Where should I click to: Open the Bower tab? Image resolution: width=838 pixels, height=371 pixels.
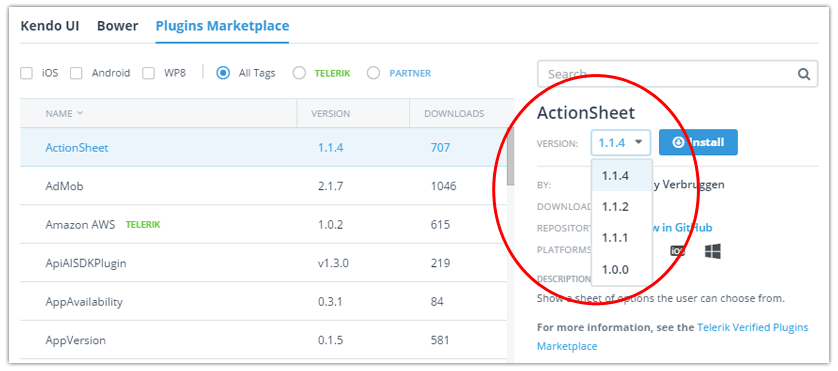point(118,26)
